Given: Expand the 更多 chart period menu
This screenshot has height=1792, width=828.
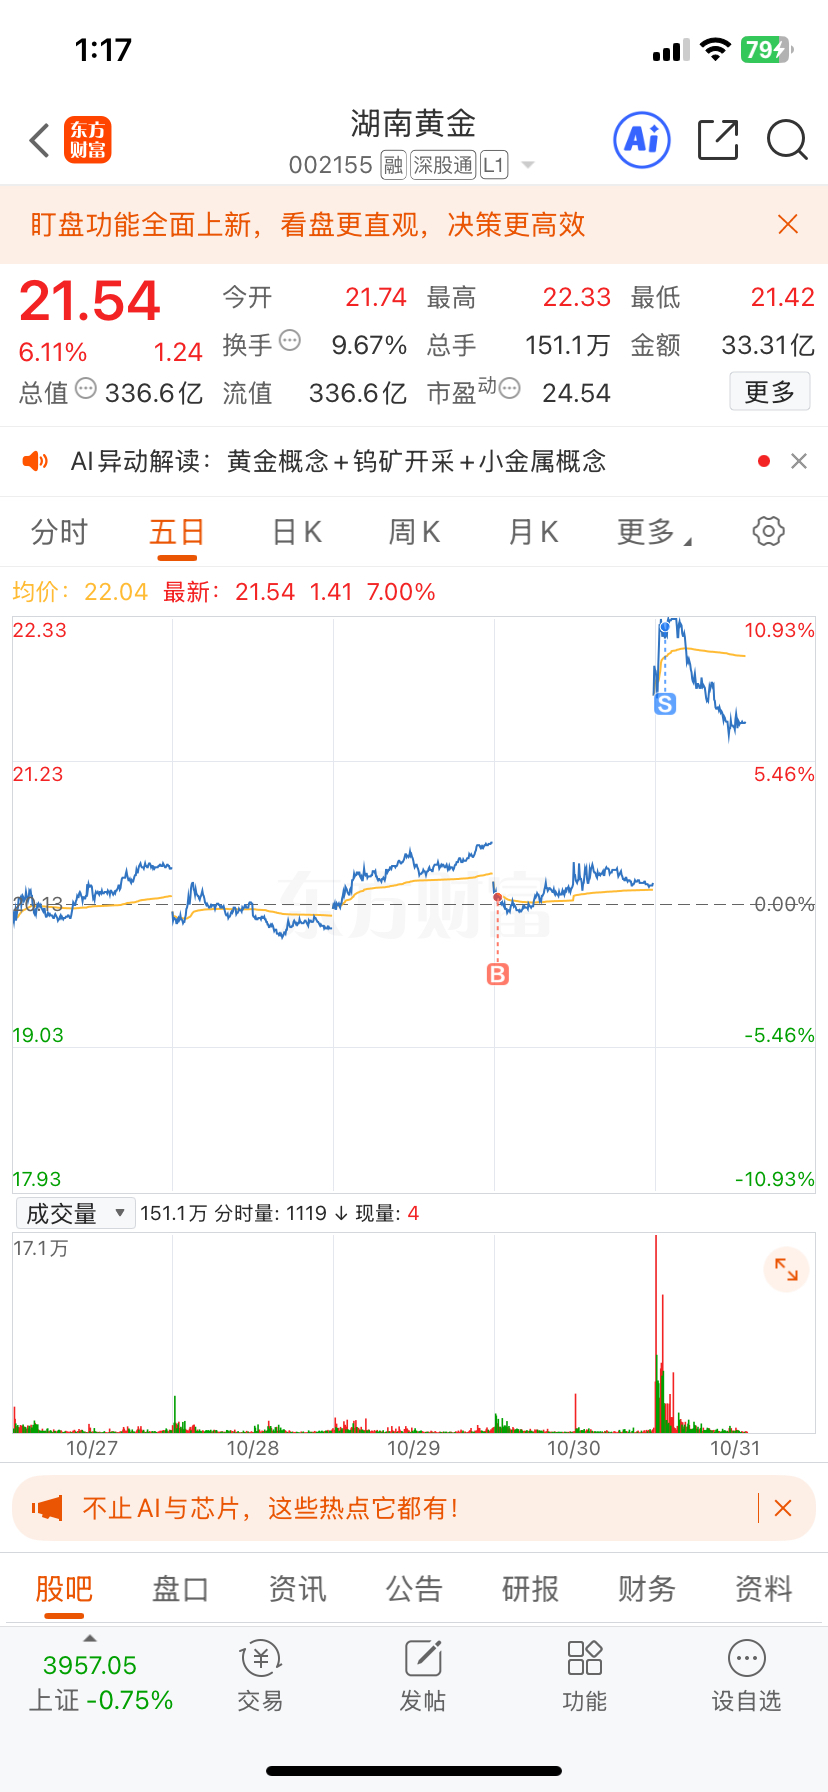Looking at the screenshot, I should click(x=654, y=532).
